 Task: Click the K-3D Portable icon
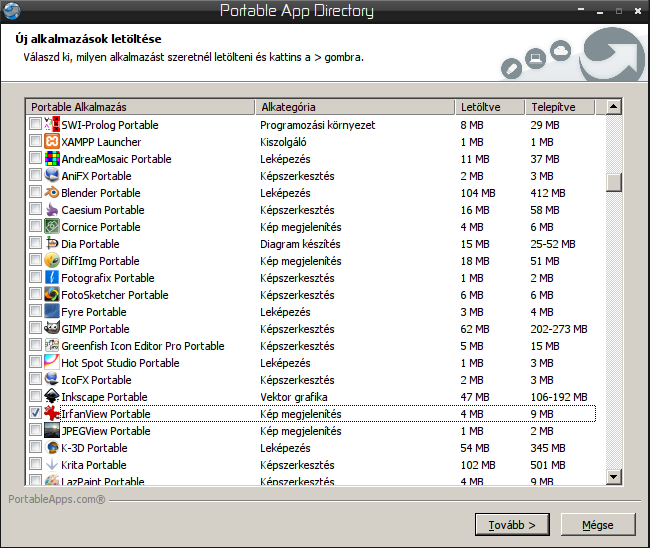(52, 448)
